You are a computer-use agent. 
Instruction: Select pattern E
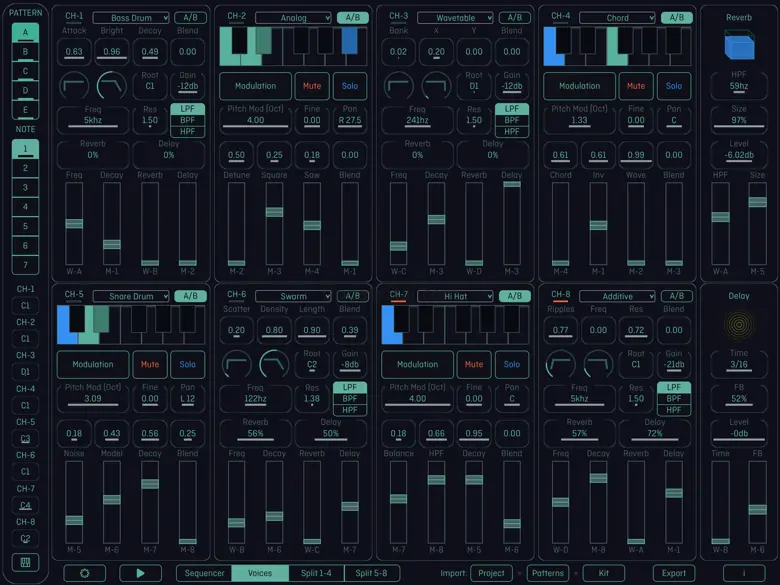25,110
